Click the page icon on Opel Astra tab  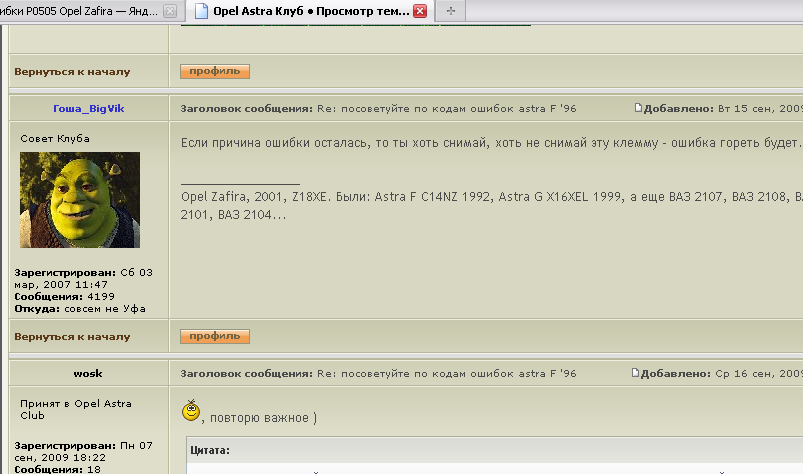[201, 11]
